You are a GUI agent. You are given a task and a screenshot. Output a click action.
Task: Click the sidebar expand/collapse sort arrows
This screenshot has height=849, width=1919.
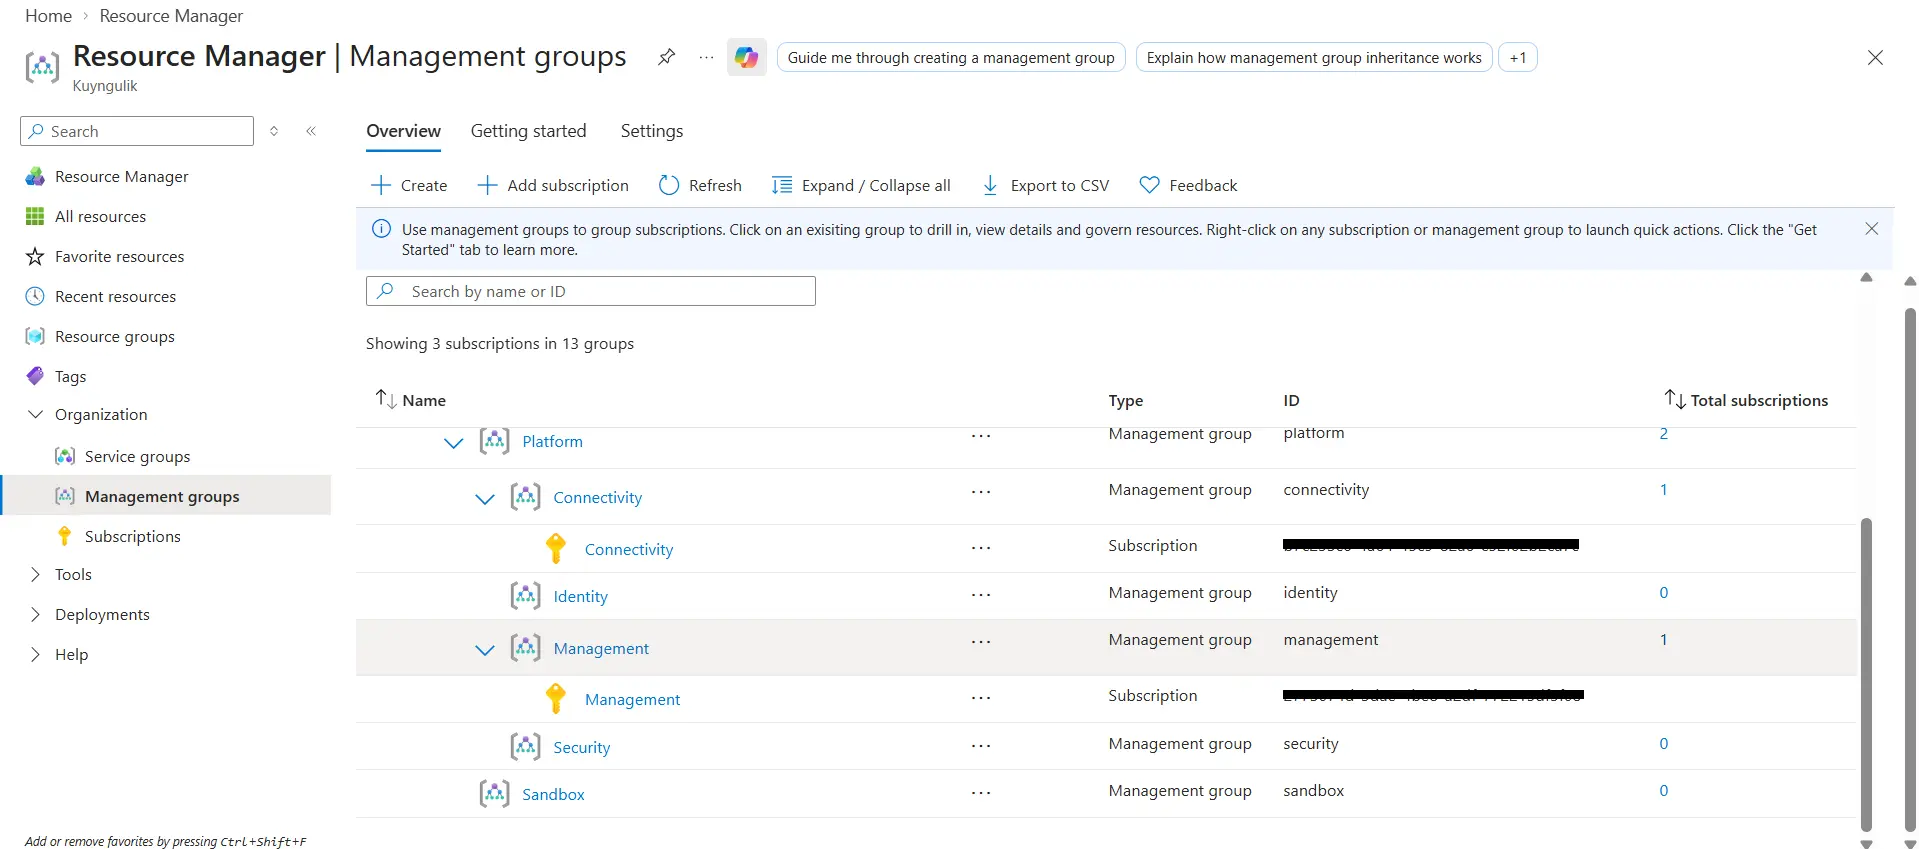(274, 131)
